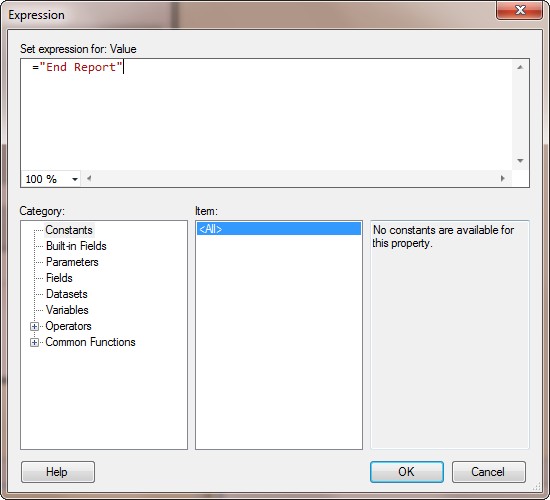Click the expression editor scroll down arrow
550x500 pixels.
point(520,161)
